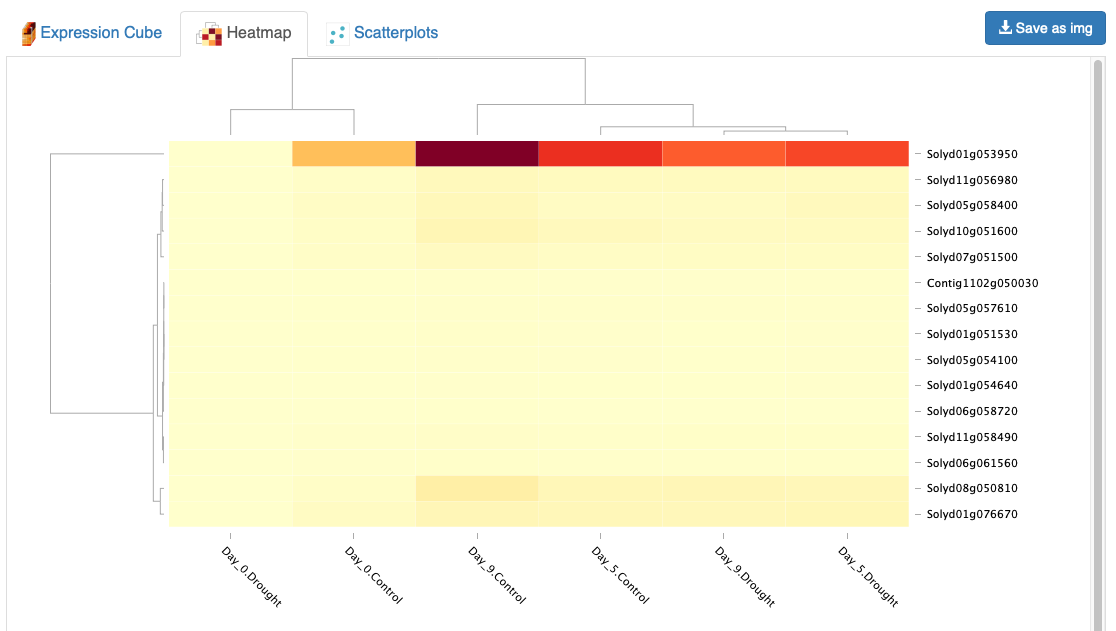Click the Solyd01g076670 row label
Screen dimensions: 1116x631
pos(972,514)
